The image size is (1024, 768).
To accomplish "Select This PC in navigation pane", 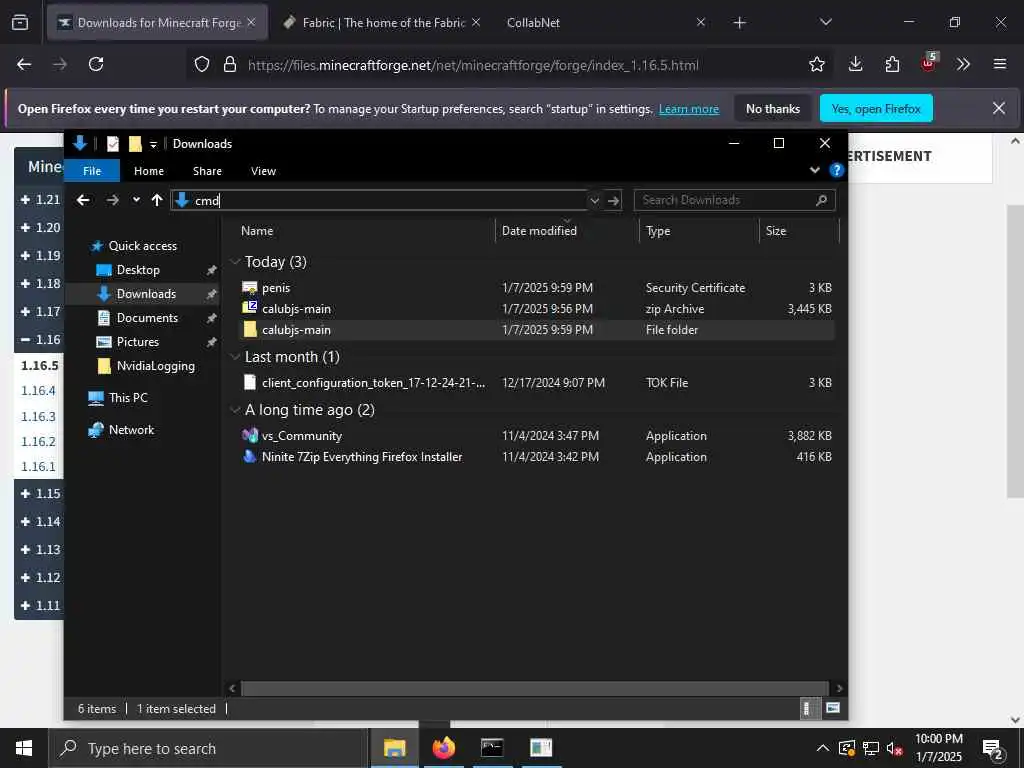I will pyautogui.click(x=128, y=398).
